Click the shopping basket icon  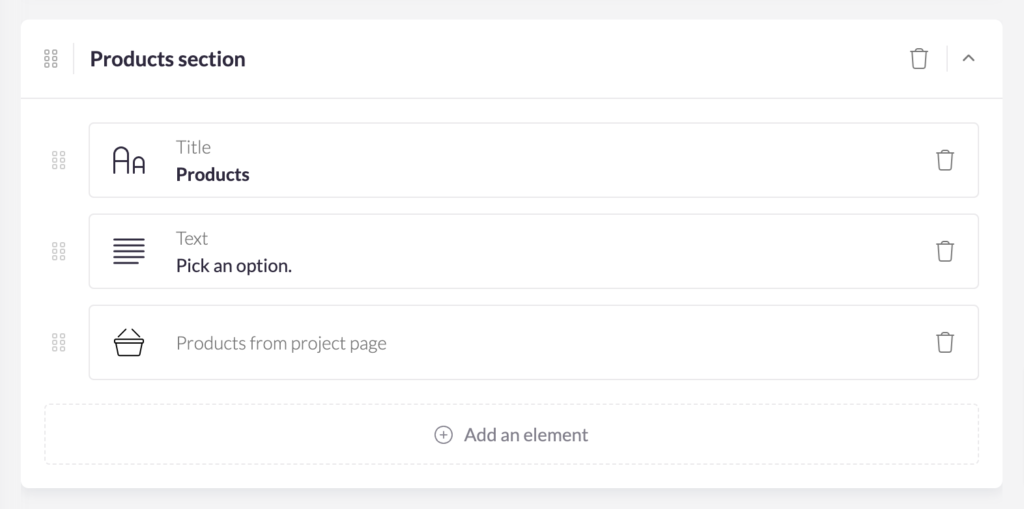coord(129,343)
